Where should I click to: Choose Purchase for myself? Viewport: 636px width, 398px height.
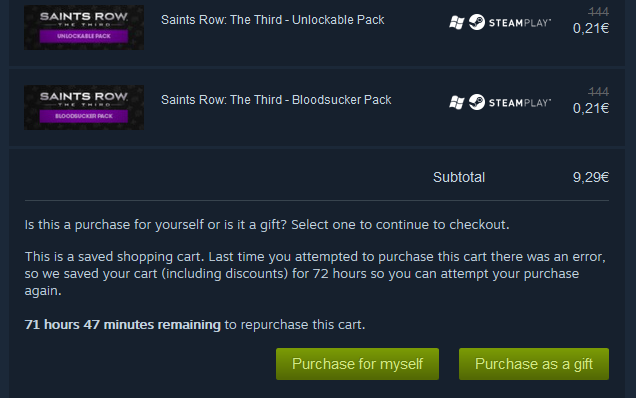click(357, 364)
